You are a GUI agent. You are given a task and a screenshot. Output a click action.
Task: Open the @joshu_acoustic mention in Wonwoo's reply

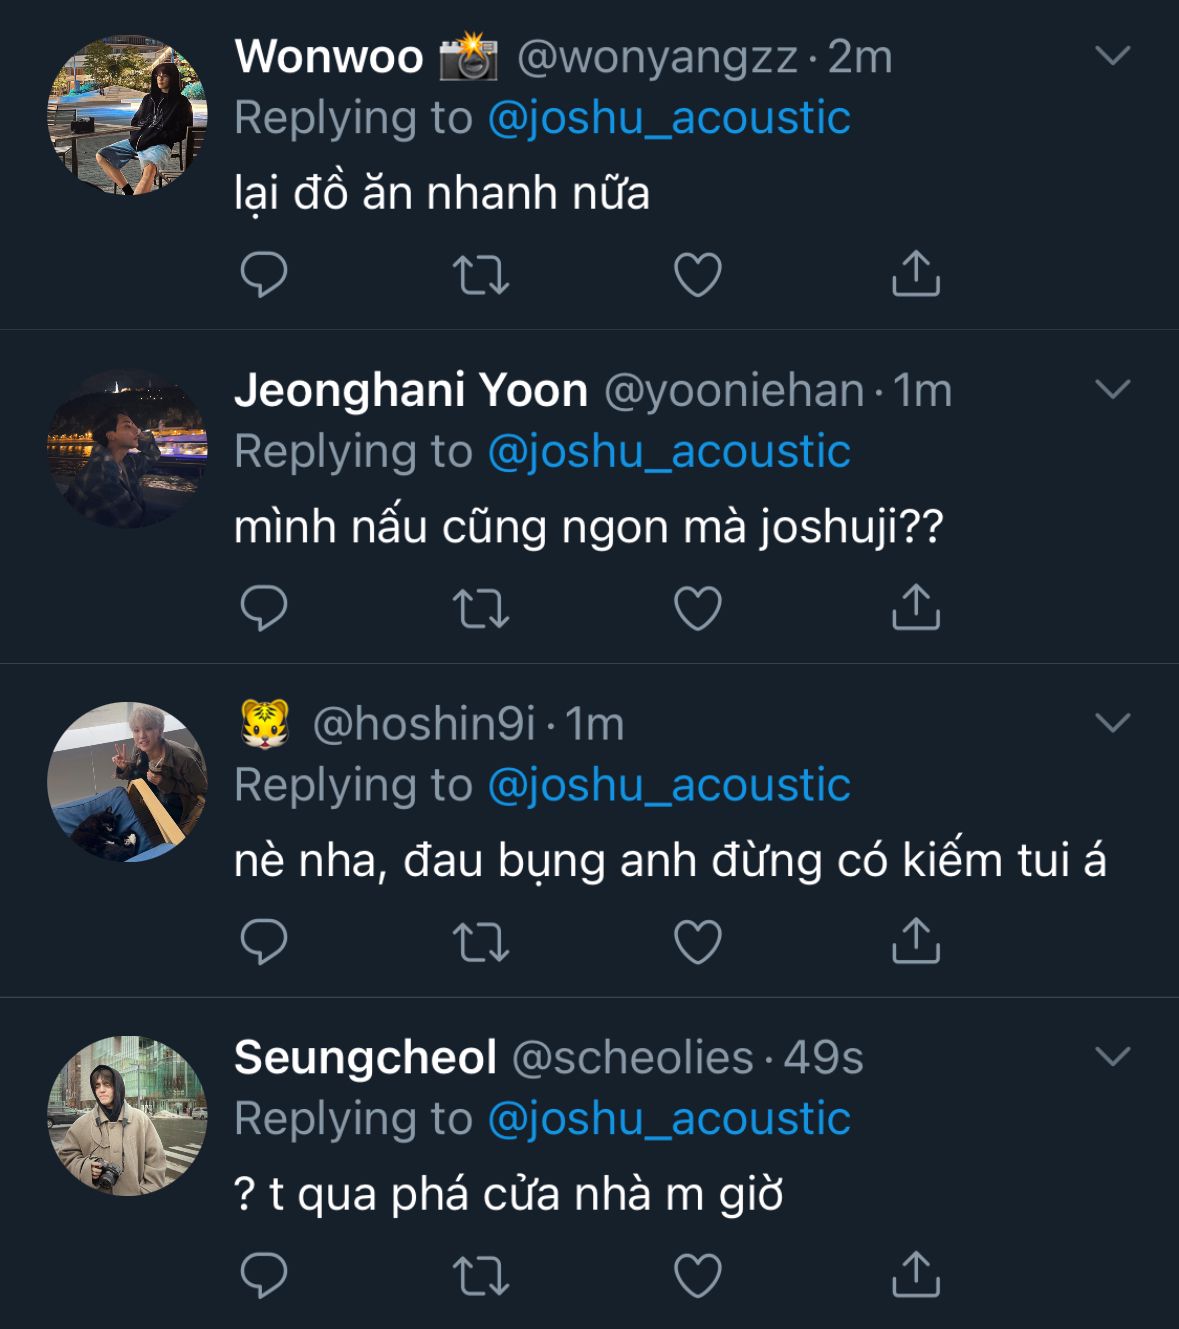668,118
